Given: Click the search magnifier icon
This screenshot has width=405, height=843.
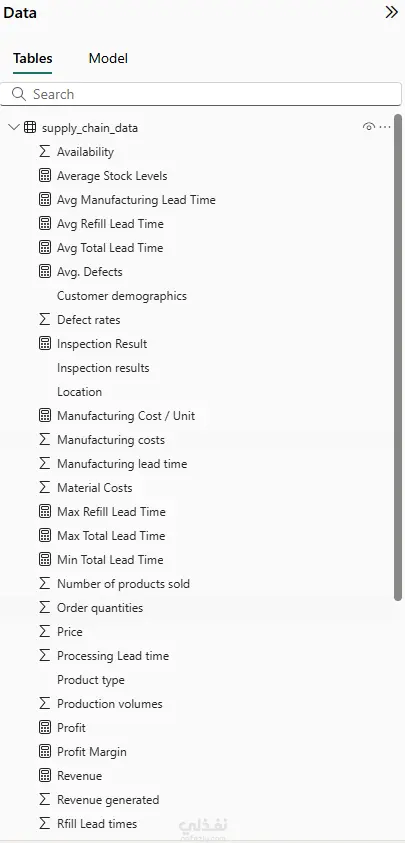Looking at the screenshot, I should pos(19,94).
